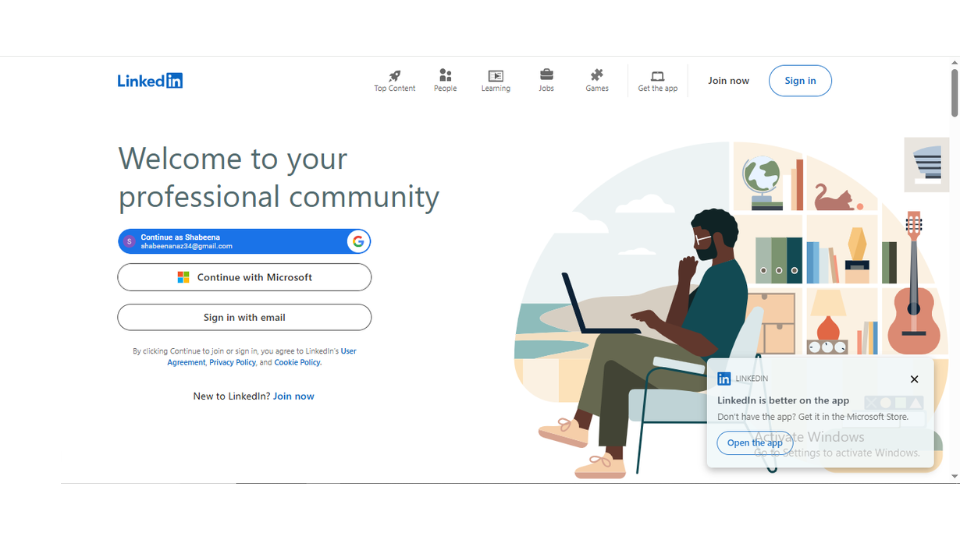
Task: Close the LinkedIn app popup
Action: click(914, 379)
